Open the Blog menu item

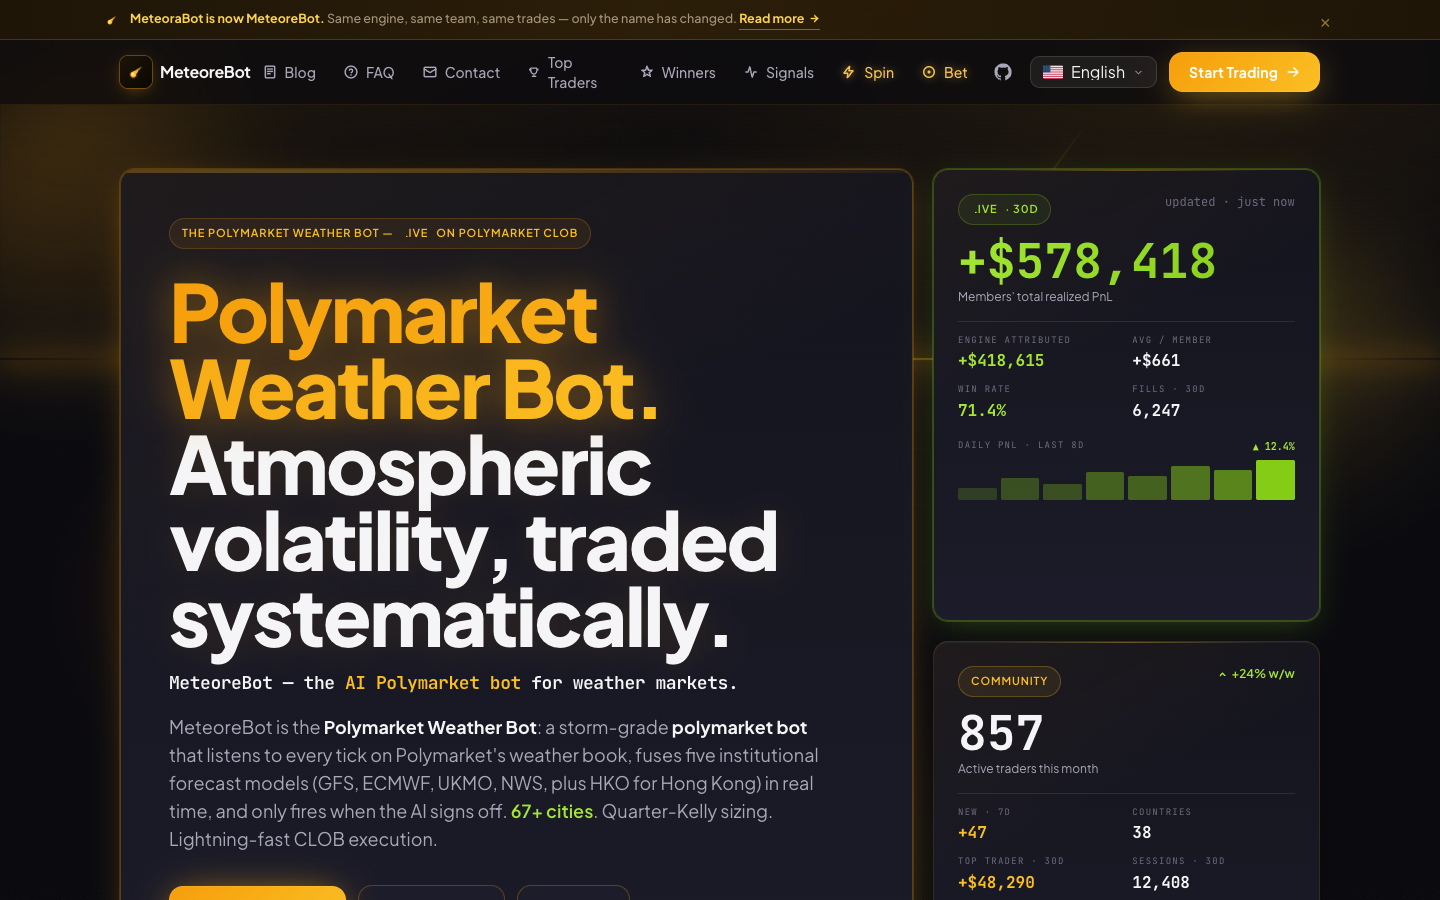290,72
